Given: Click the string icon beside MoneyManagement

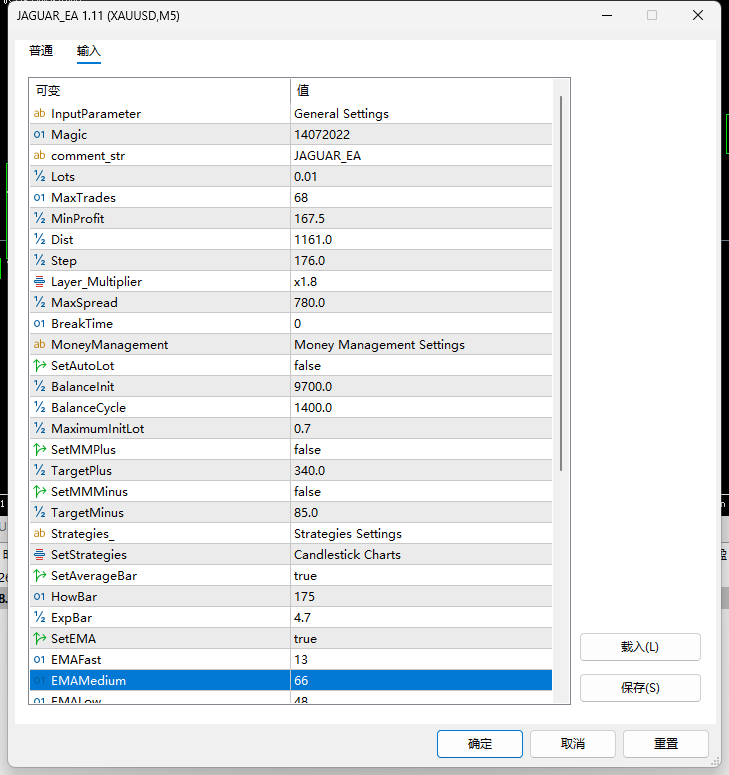Looking at the screenshot, I should coord(40,344).
